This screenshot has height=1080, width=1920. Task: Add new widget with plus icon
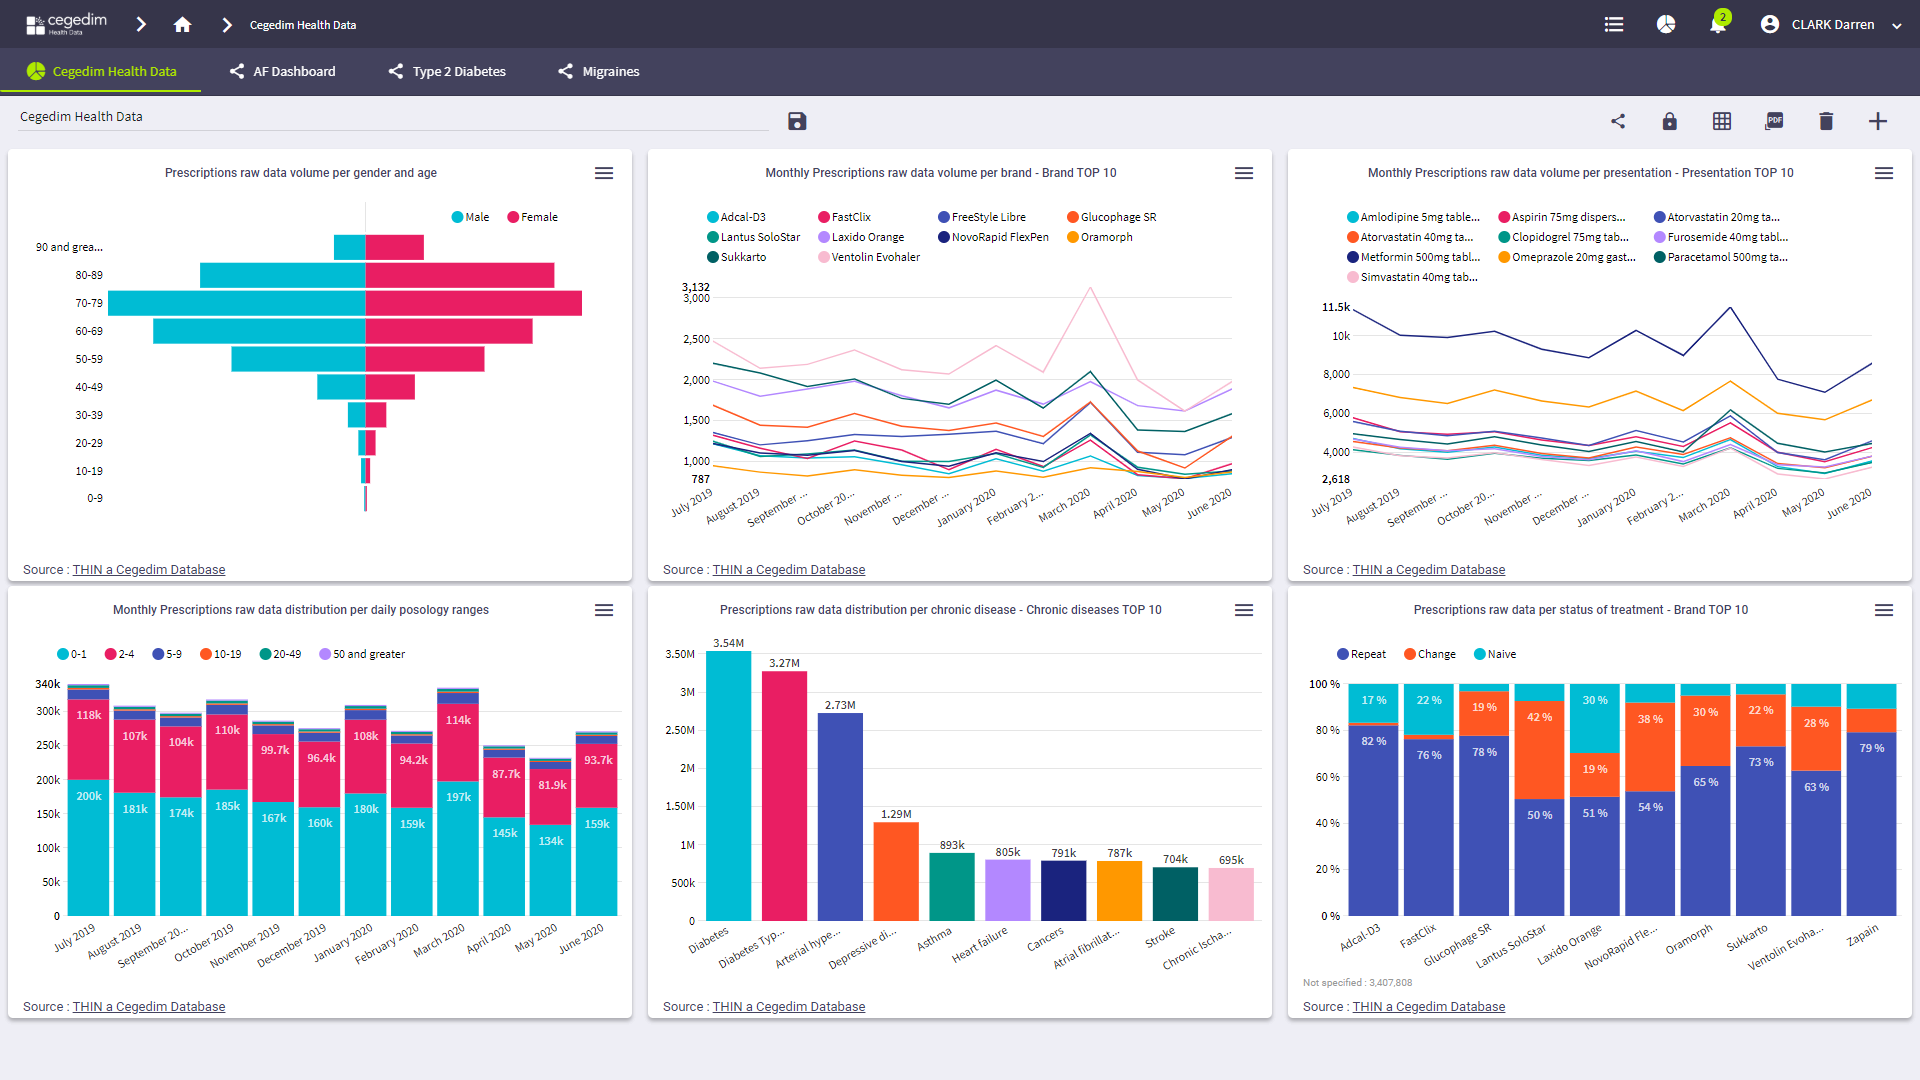click(1878, 121)
